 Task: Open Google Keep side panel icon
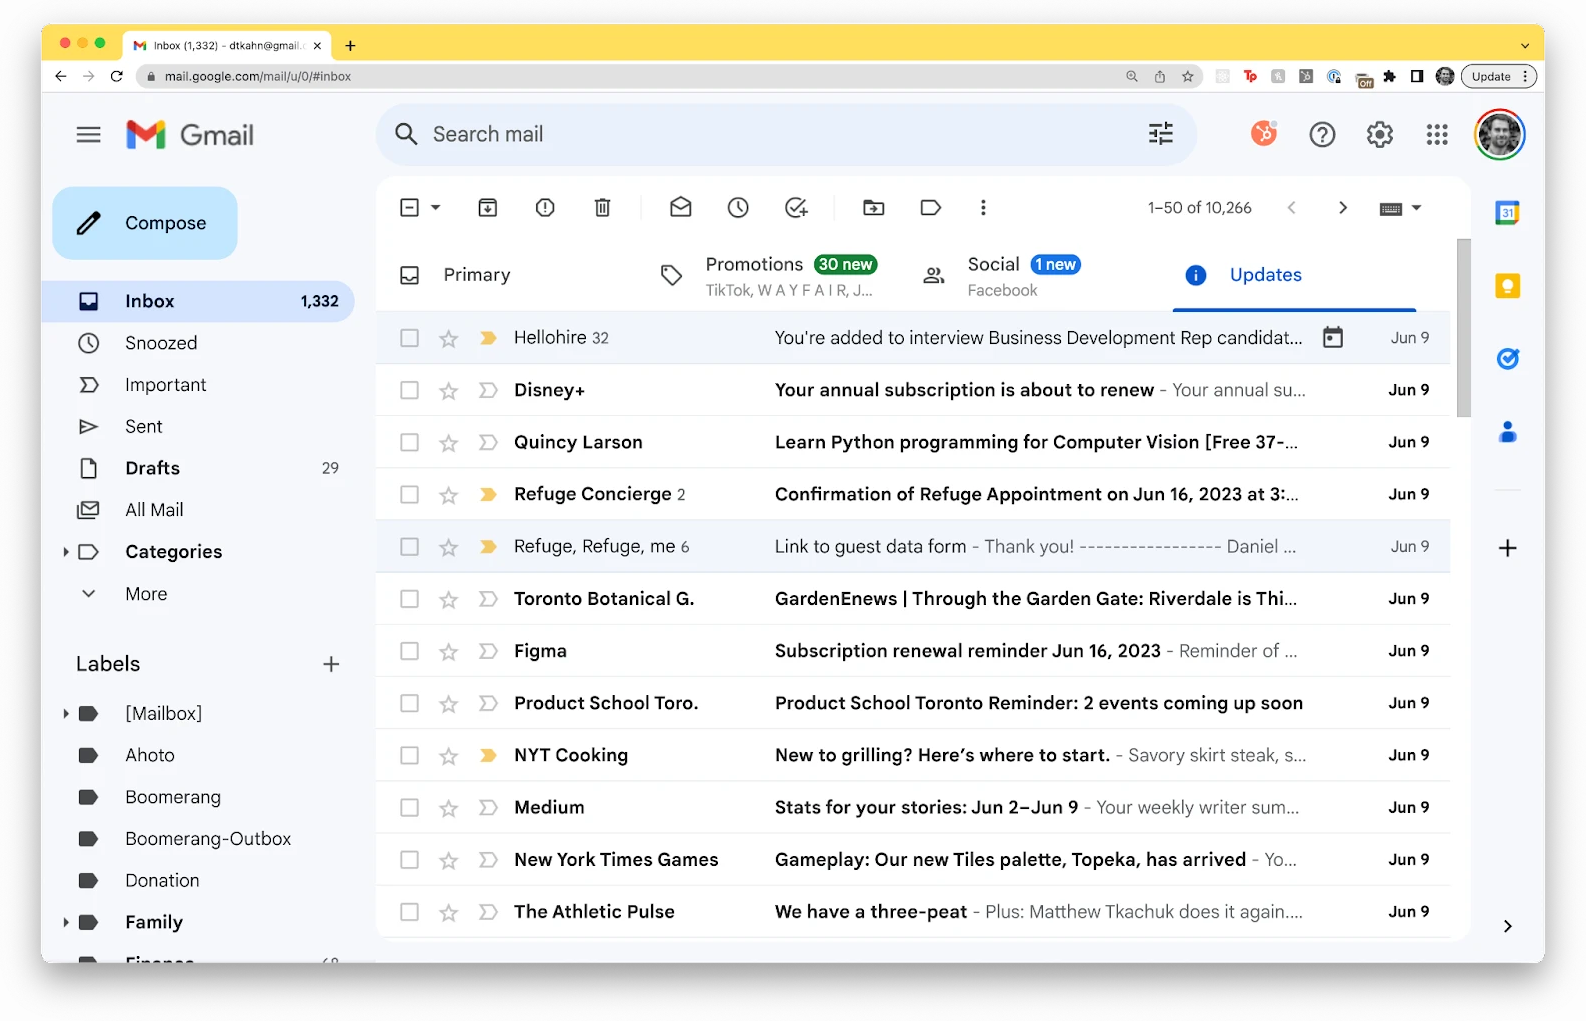[x=1508, y=286]
